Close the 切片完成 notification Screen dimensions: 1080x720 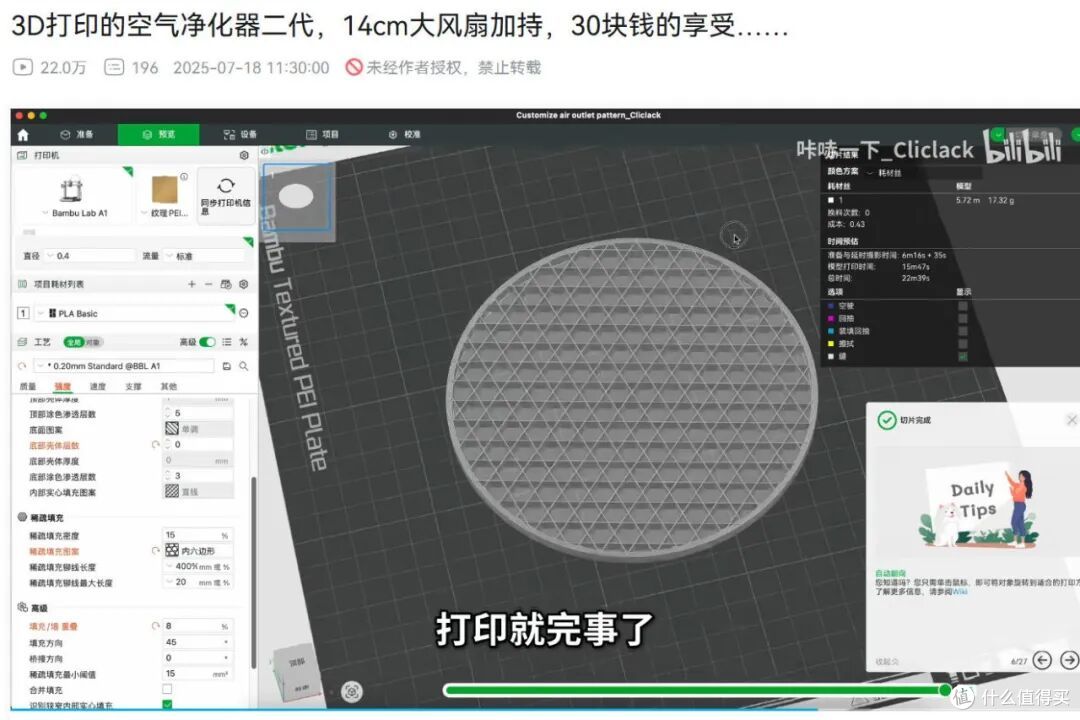point(1072,420)
